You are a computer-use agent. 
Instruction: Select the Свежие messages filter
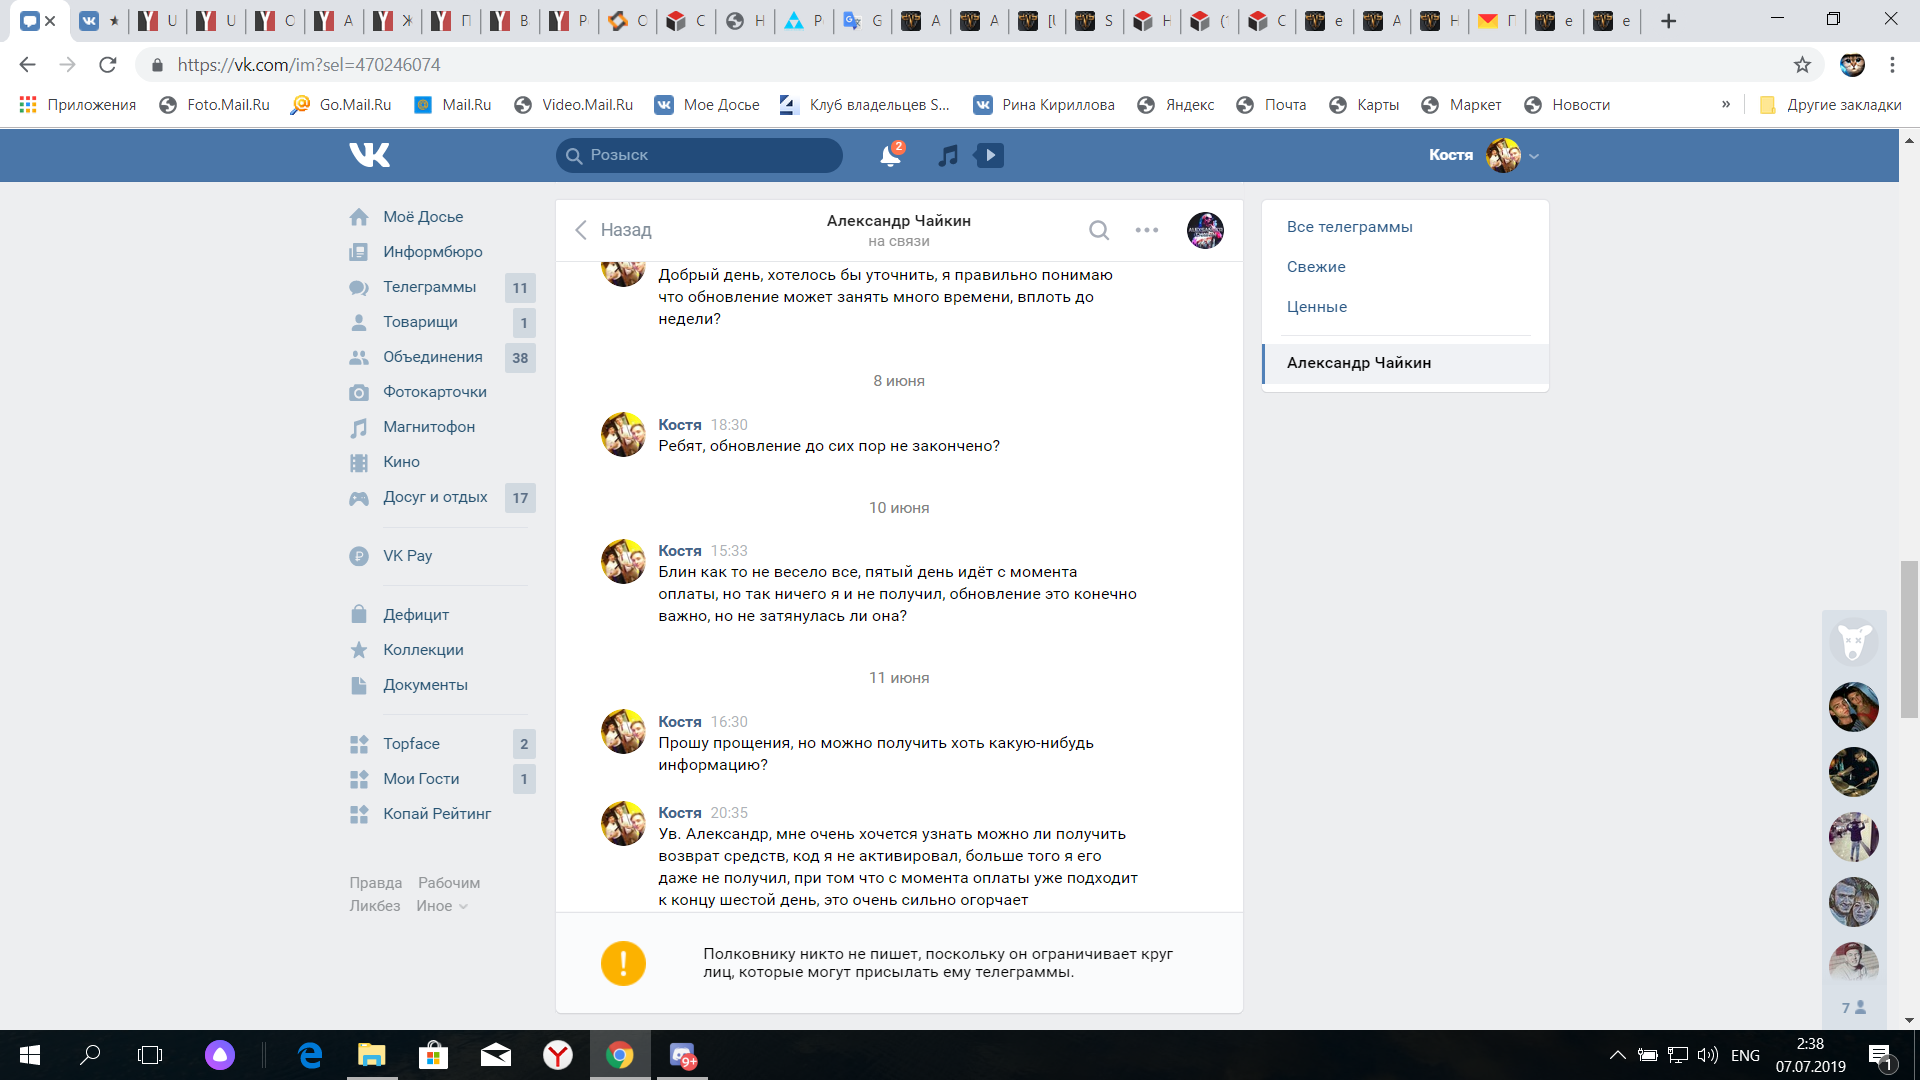click(x=1316, y=267)
